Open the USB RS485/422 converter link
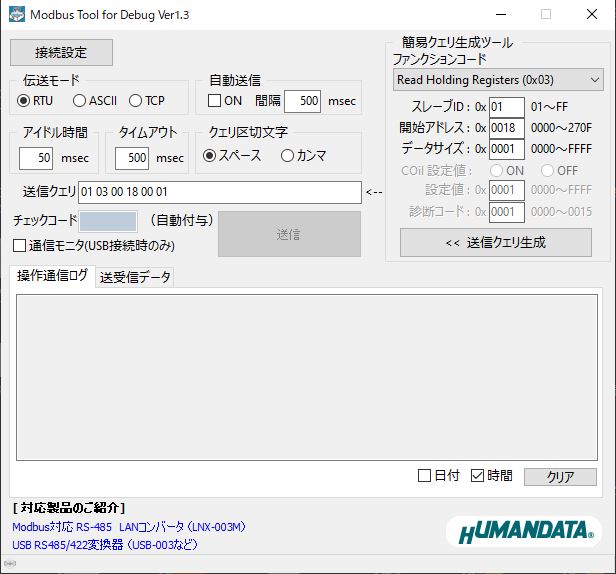616x574 pixels. 104,544
